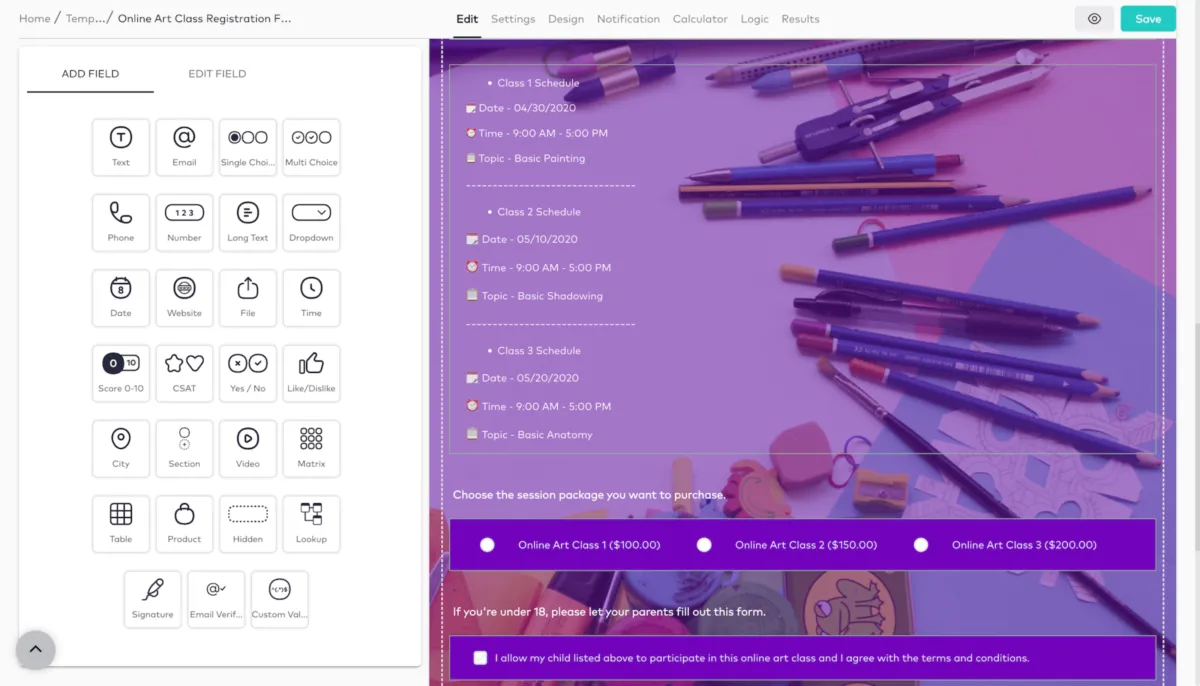Add a Score 0-10 field
This screenshot has height=686, width=1200.
(121, 373)
